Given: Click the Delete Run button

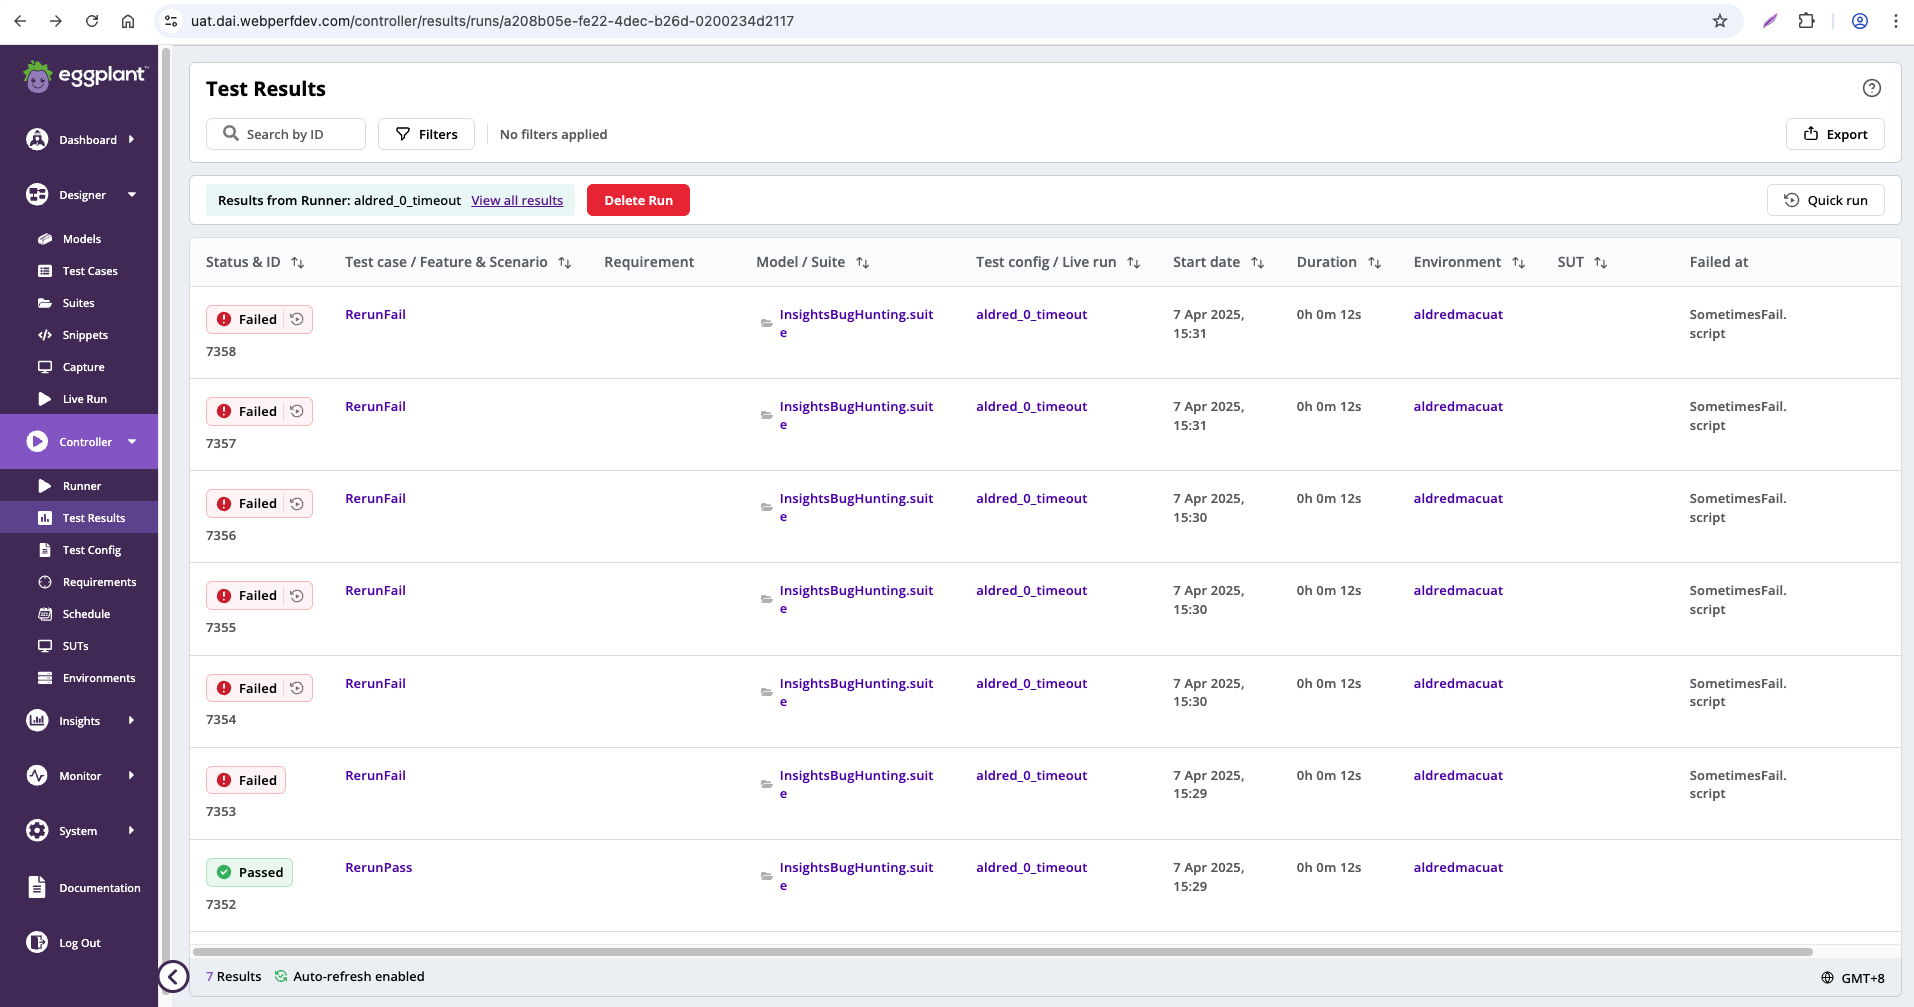Looking at the screenshot, I should tap(638, 200).
